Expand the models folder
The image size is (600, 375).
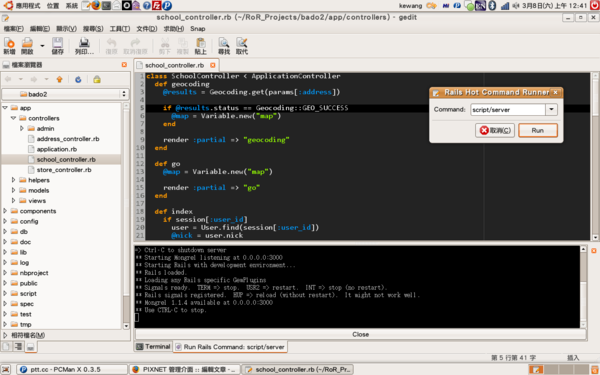pos(13,190)
